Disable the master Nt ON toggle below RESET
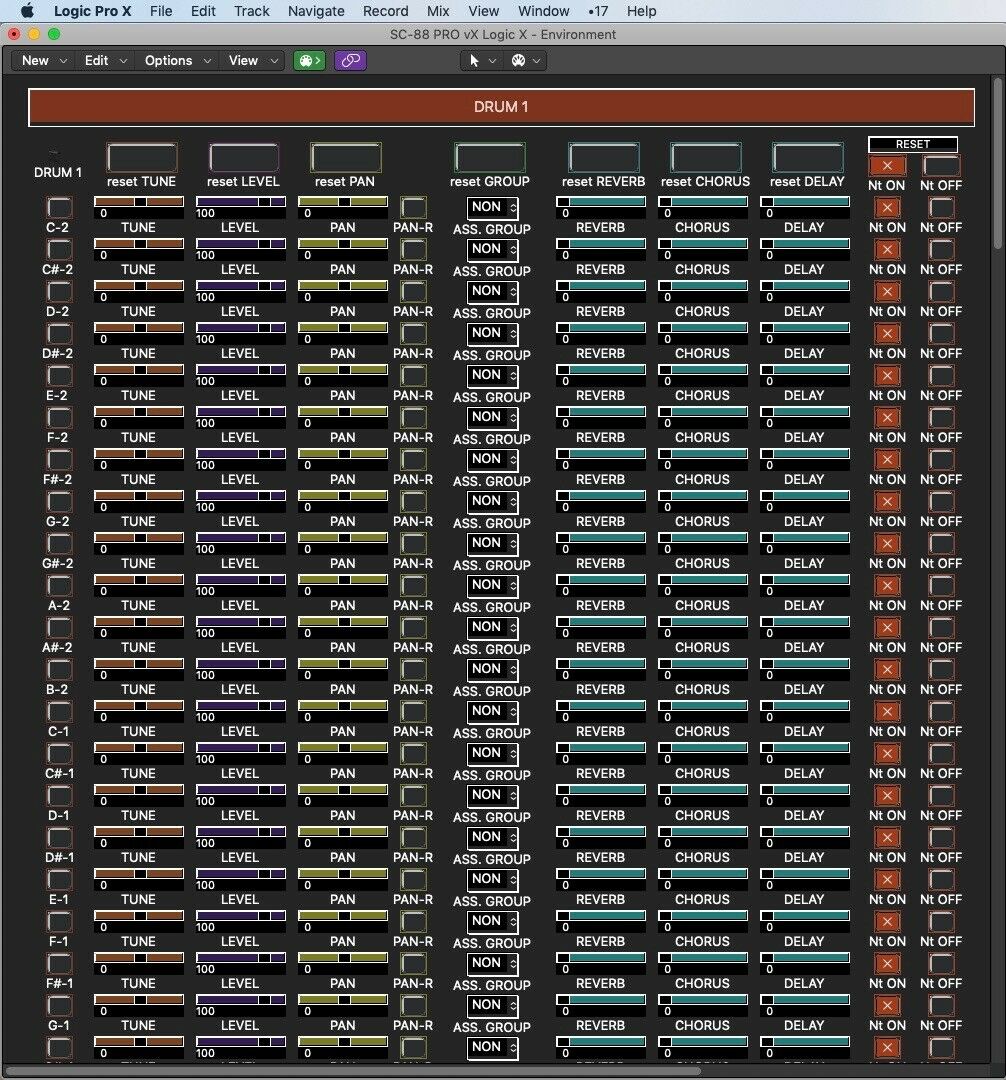Viewport: 1006px width, 1080px height. [888, 166]
